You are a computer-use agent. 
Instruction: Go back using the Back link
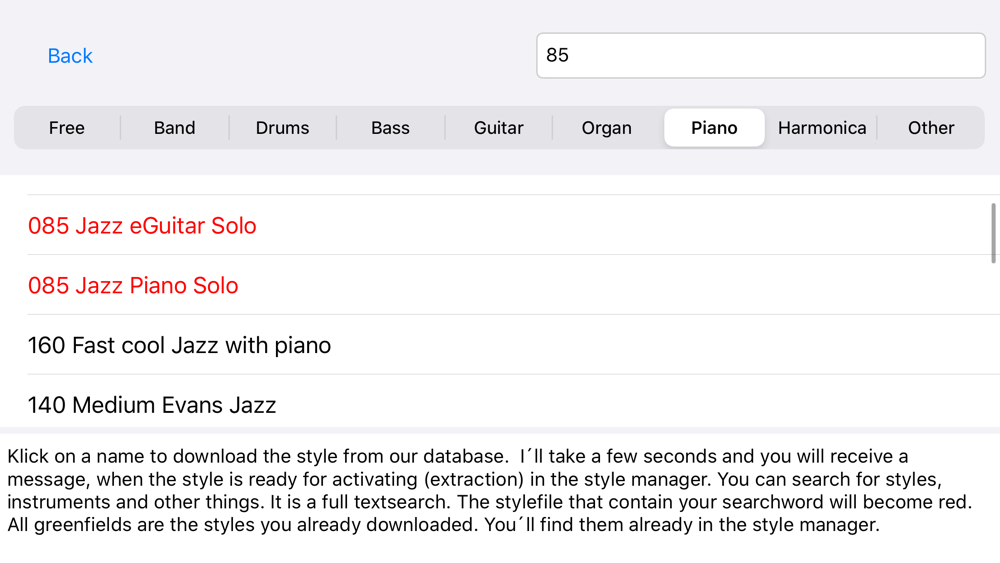(70, 56)
